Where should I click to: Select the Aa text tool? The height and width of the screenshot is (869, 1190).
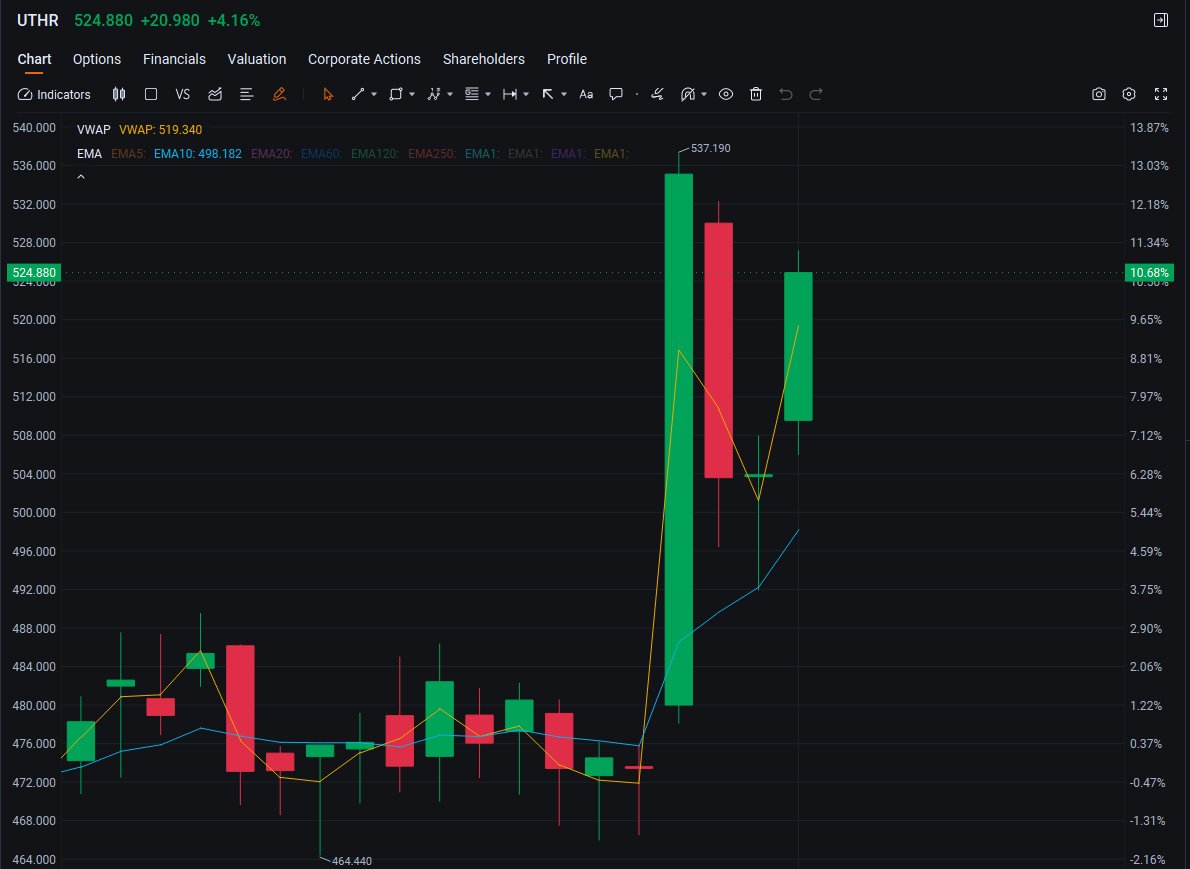[x=586, y=94]
